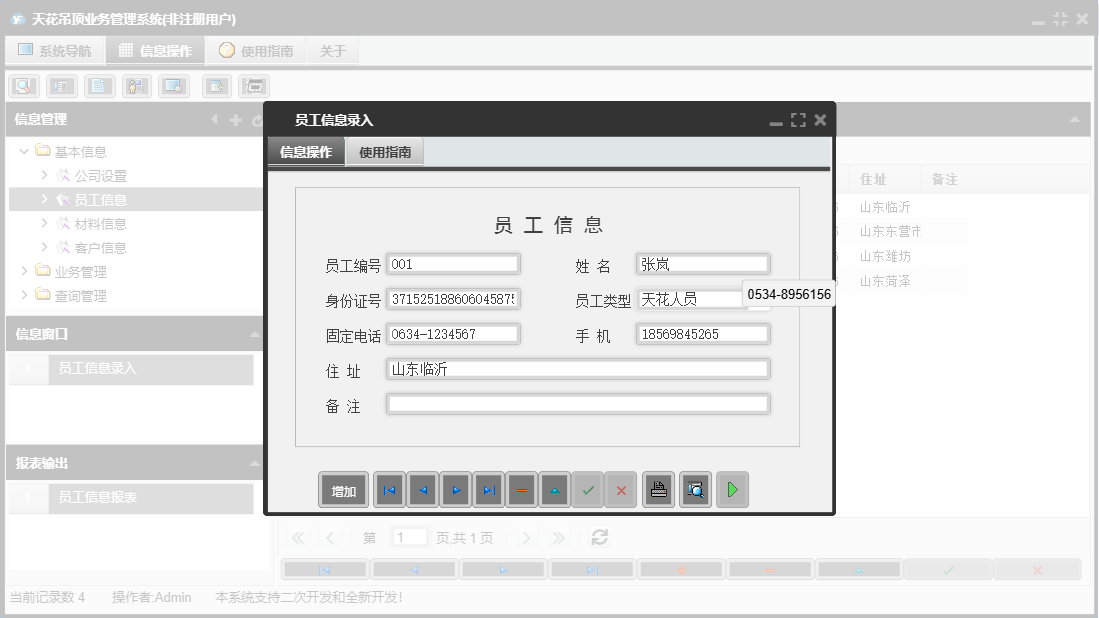This screenshot has height=618, width=1099.
Task: Open the print preview icon
Action: click(x=695, y=489)
